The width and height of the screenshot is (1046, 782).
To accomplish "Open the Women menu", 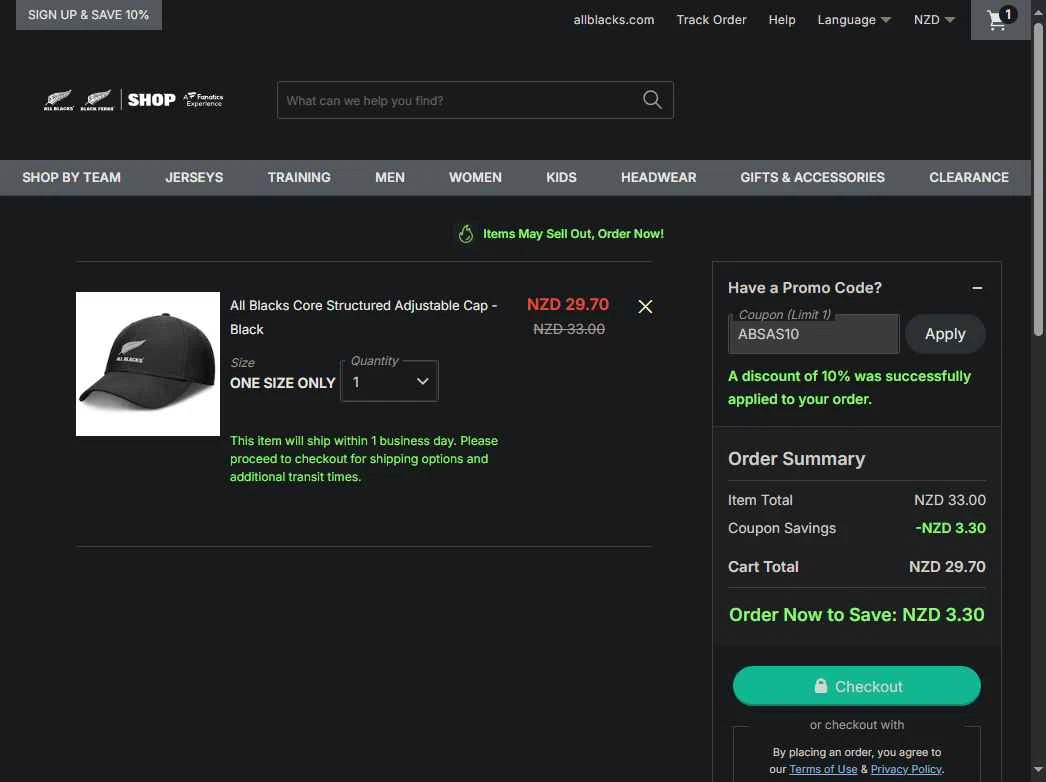I will 475,177.
